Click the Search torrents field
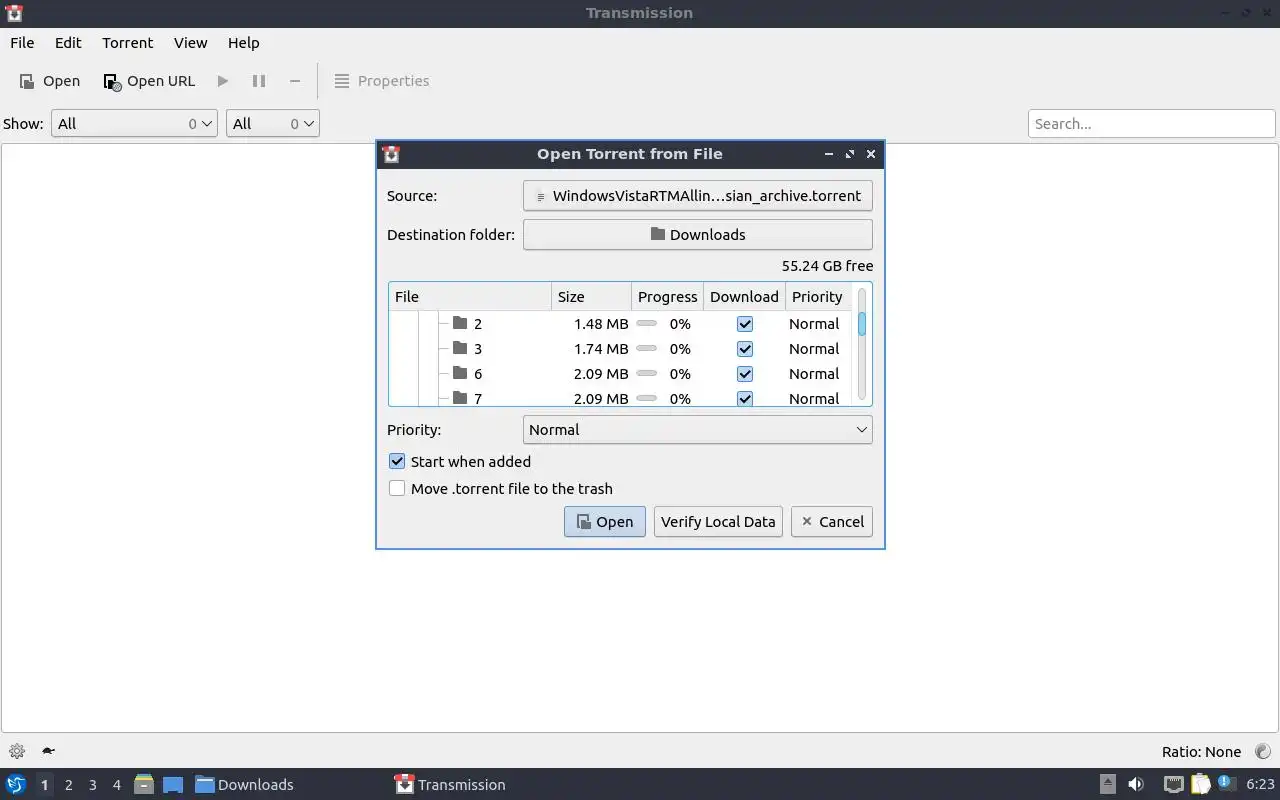The height and width of the screenshot is (800, 1280). [x=1152, y=124]
